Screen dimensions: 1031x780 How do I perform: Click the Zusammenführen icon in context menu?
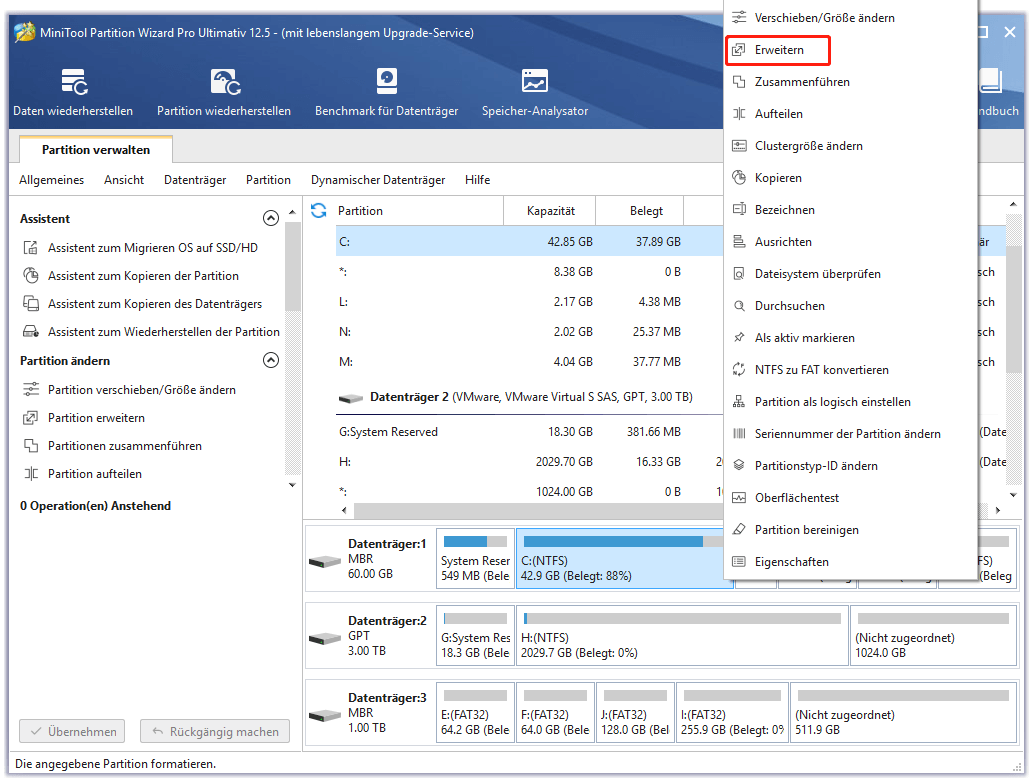(739, 82)
